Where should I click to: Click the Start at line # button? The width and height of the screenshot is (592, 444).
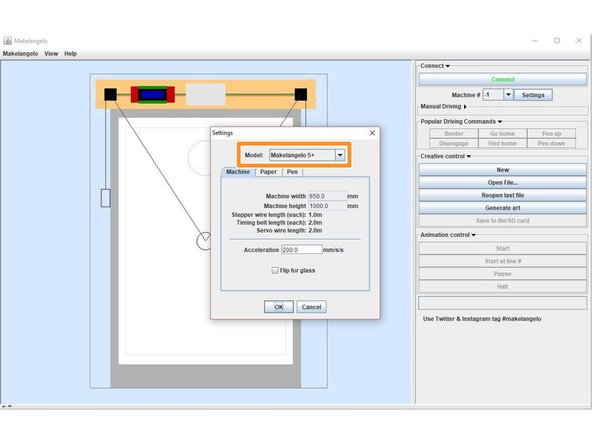pyautogui.click(x=503, y=261)
